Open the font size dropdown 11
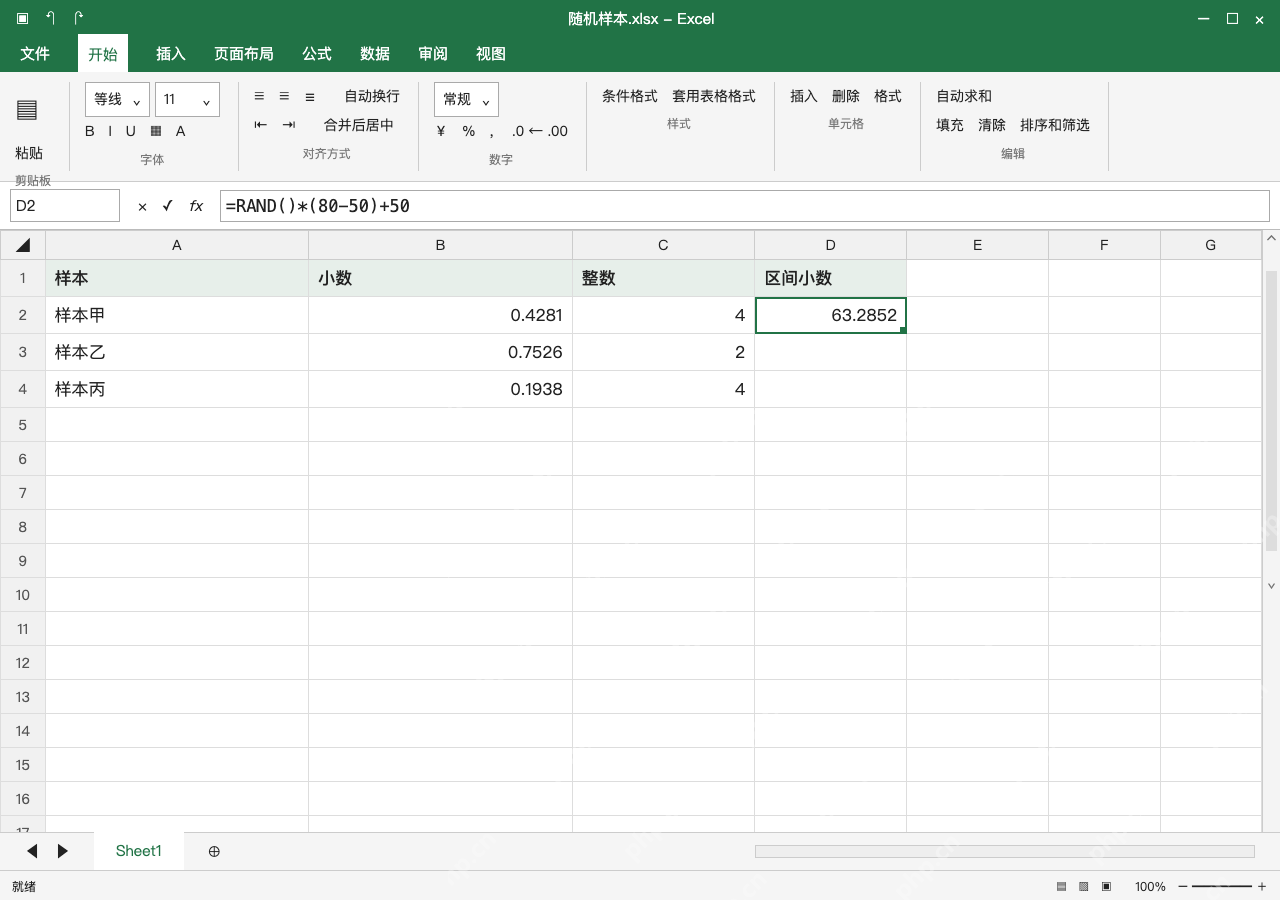Image resolution: width=1280 pixels, height=900 pixels. [187, 99]
